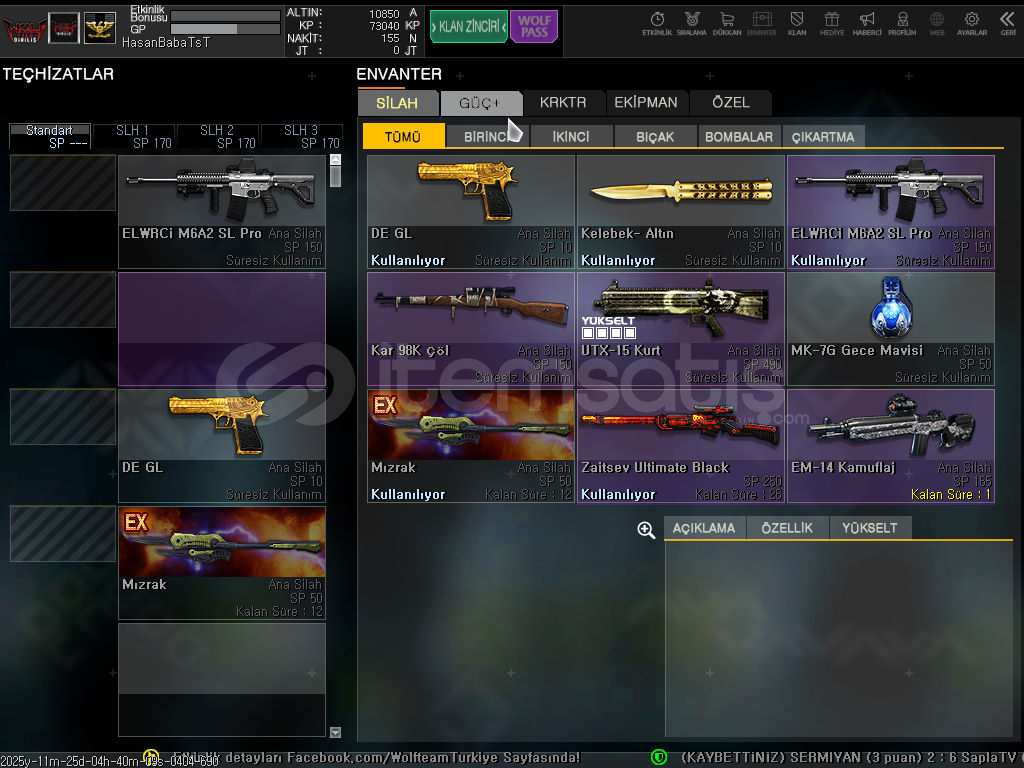The width and height of the screenshot is (1024, 768).
Task: Select Kelebek- Altın knife item
Action: 680,212
